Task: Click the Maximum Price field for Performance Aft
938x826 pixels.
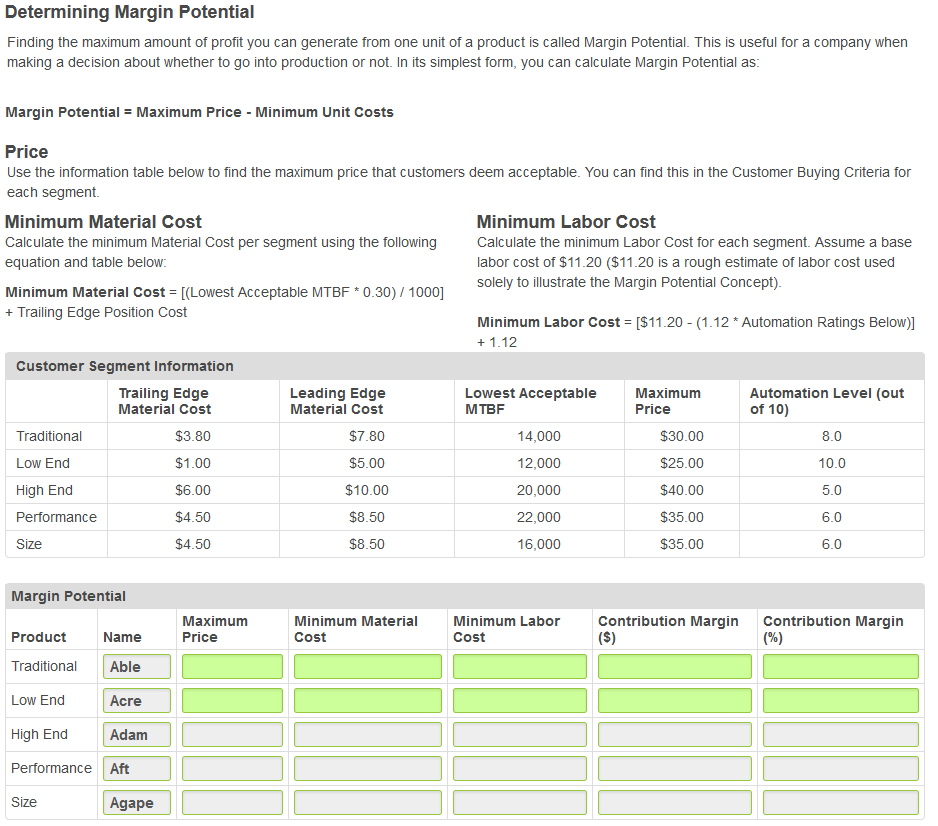Action: tap(232, 769)
